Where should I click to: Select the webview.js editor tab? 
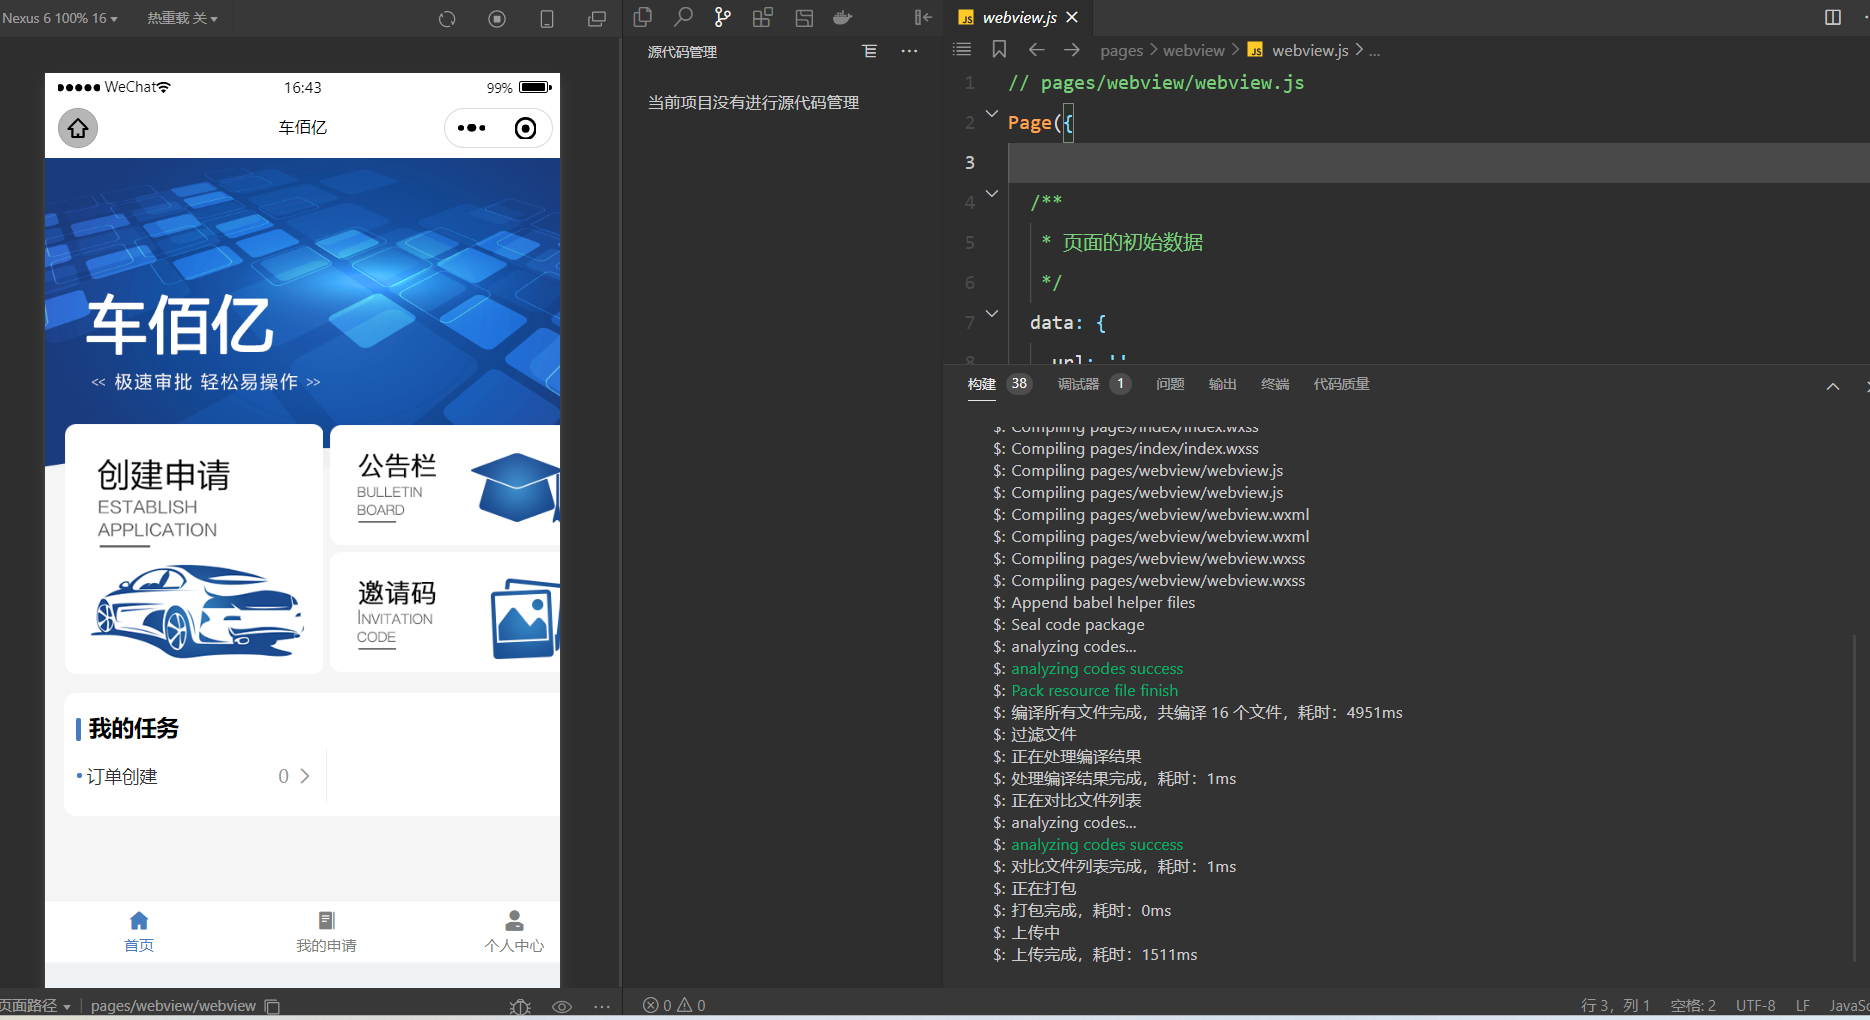1018,17
